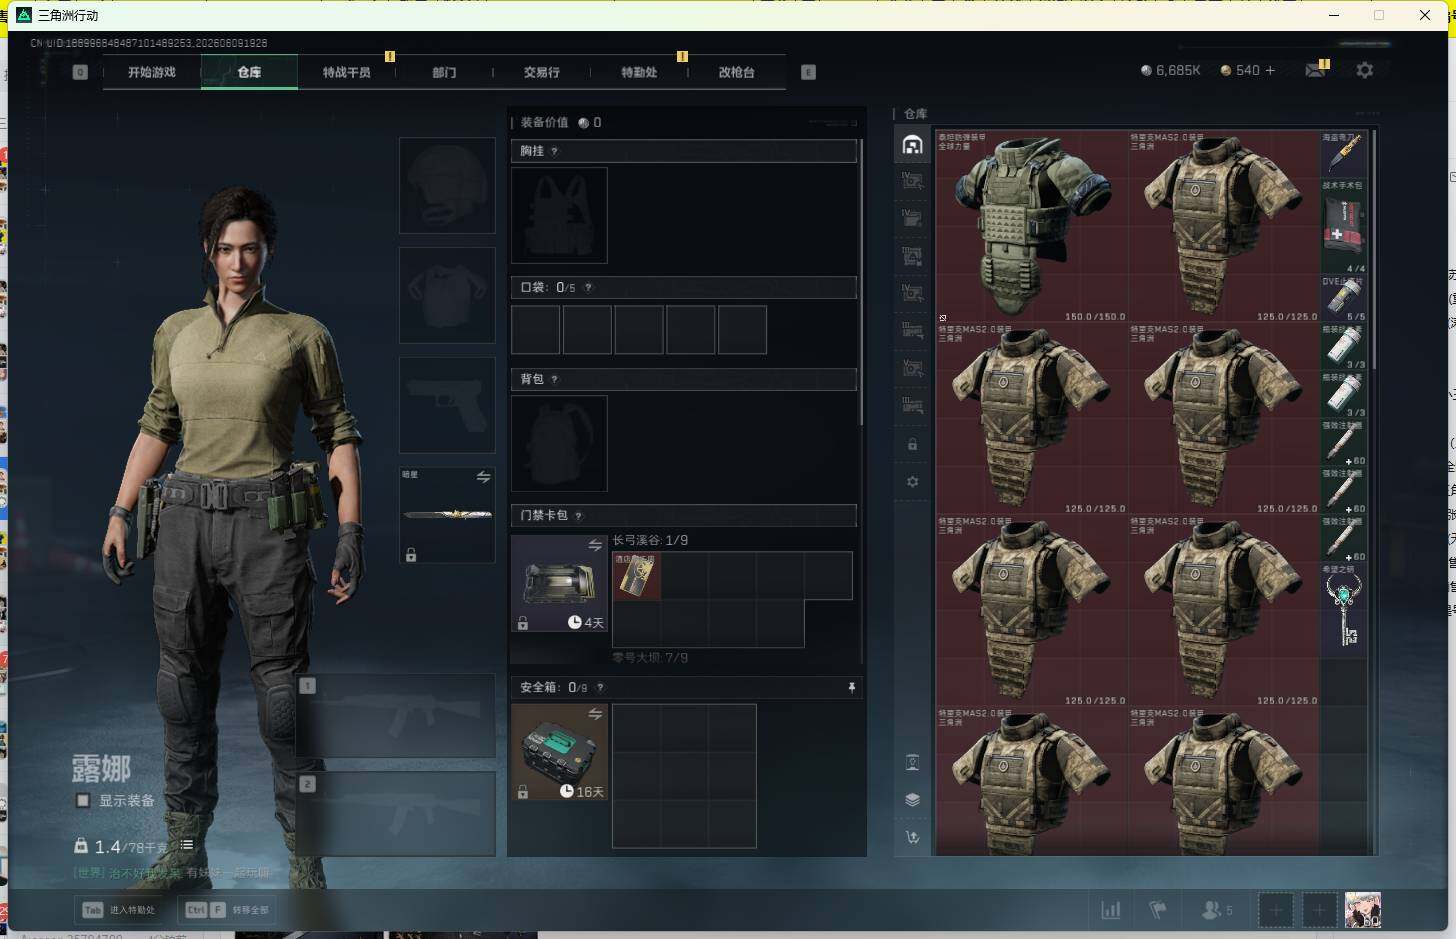Screen dimensions: 1456x939
Task: Select the empty body armor slot
Action: point(447,296)
